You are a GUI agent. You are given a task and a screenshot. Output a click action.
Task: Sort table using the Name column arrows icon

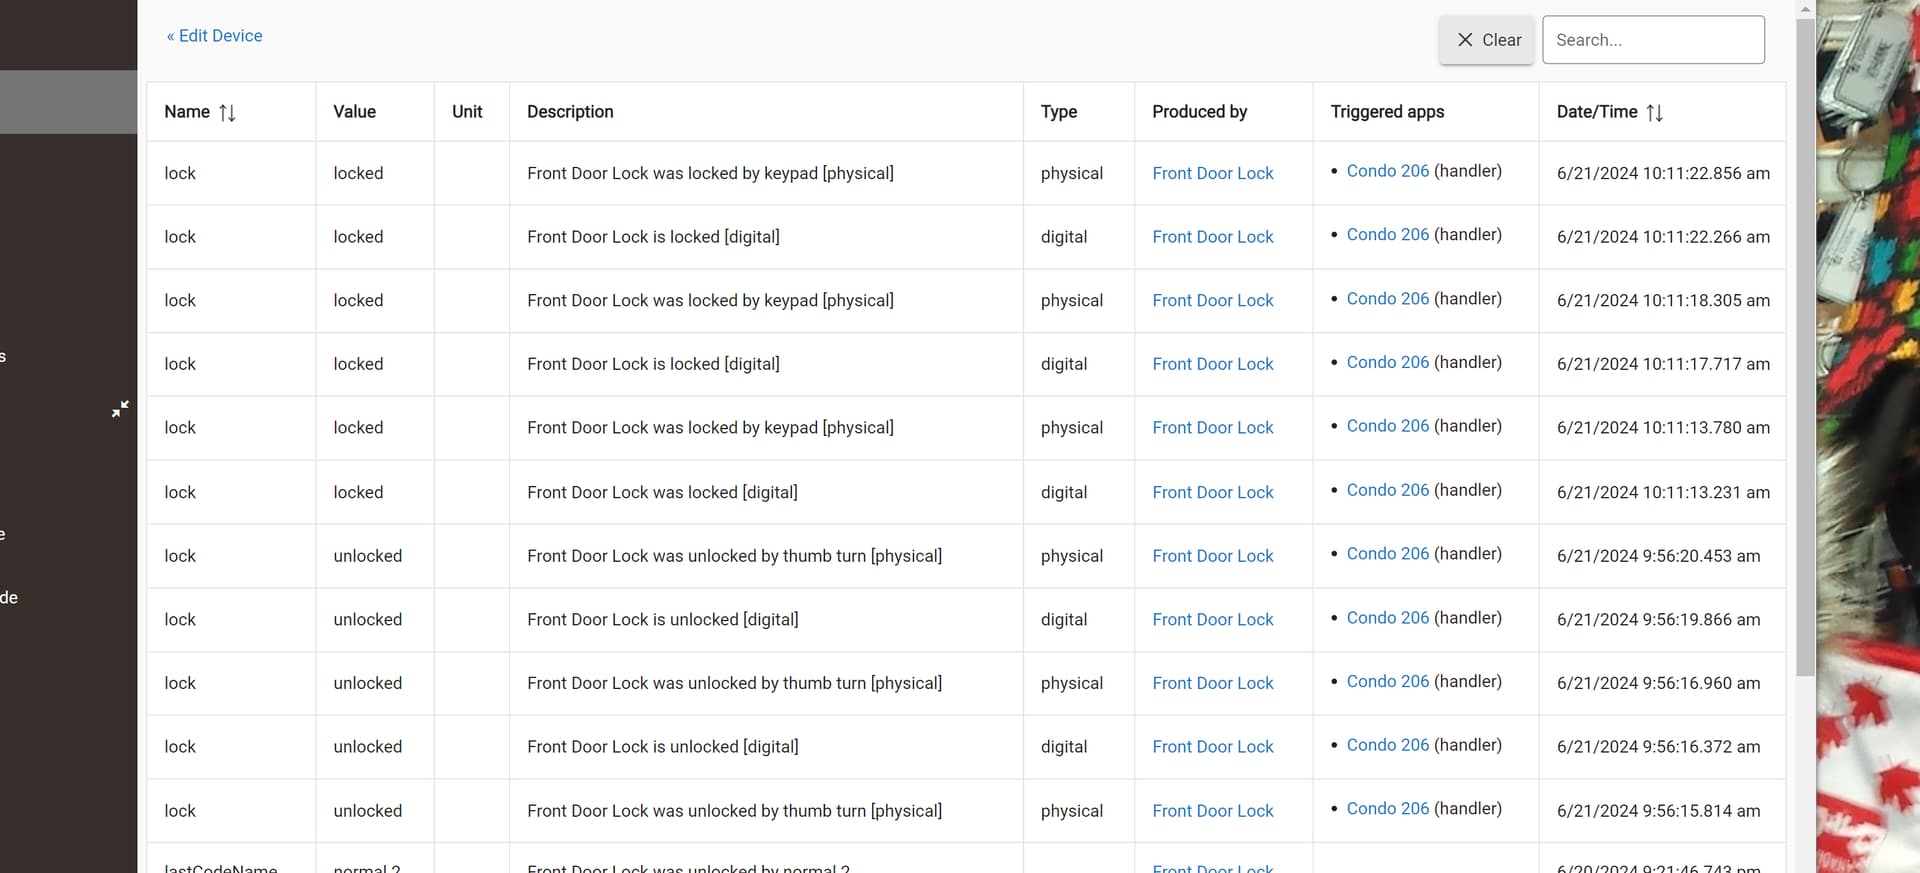click(x=227, y=113)
